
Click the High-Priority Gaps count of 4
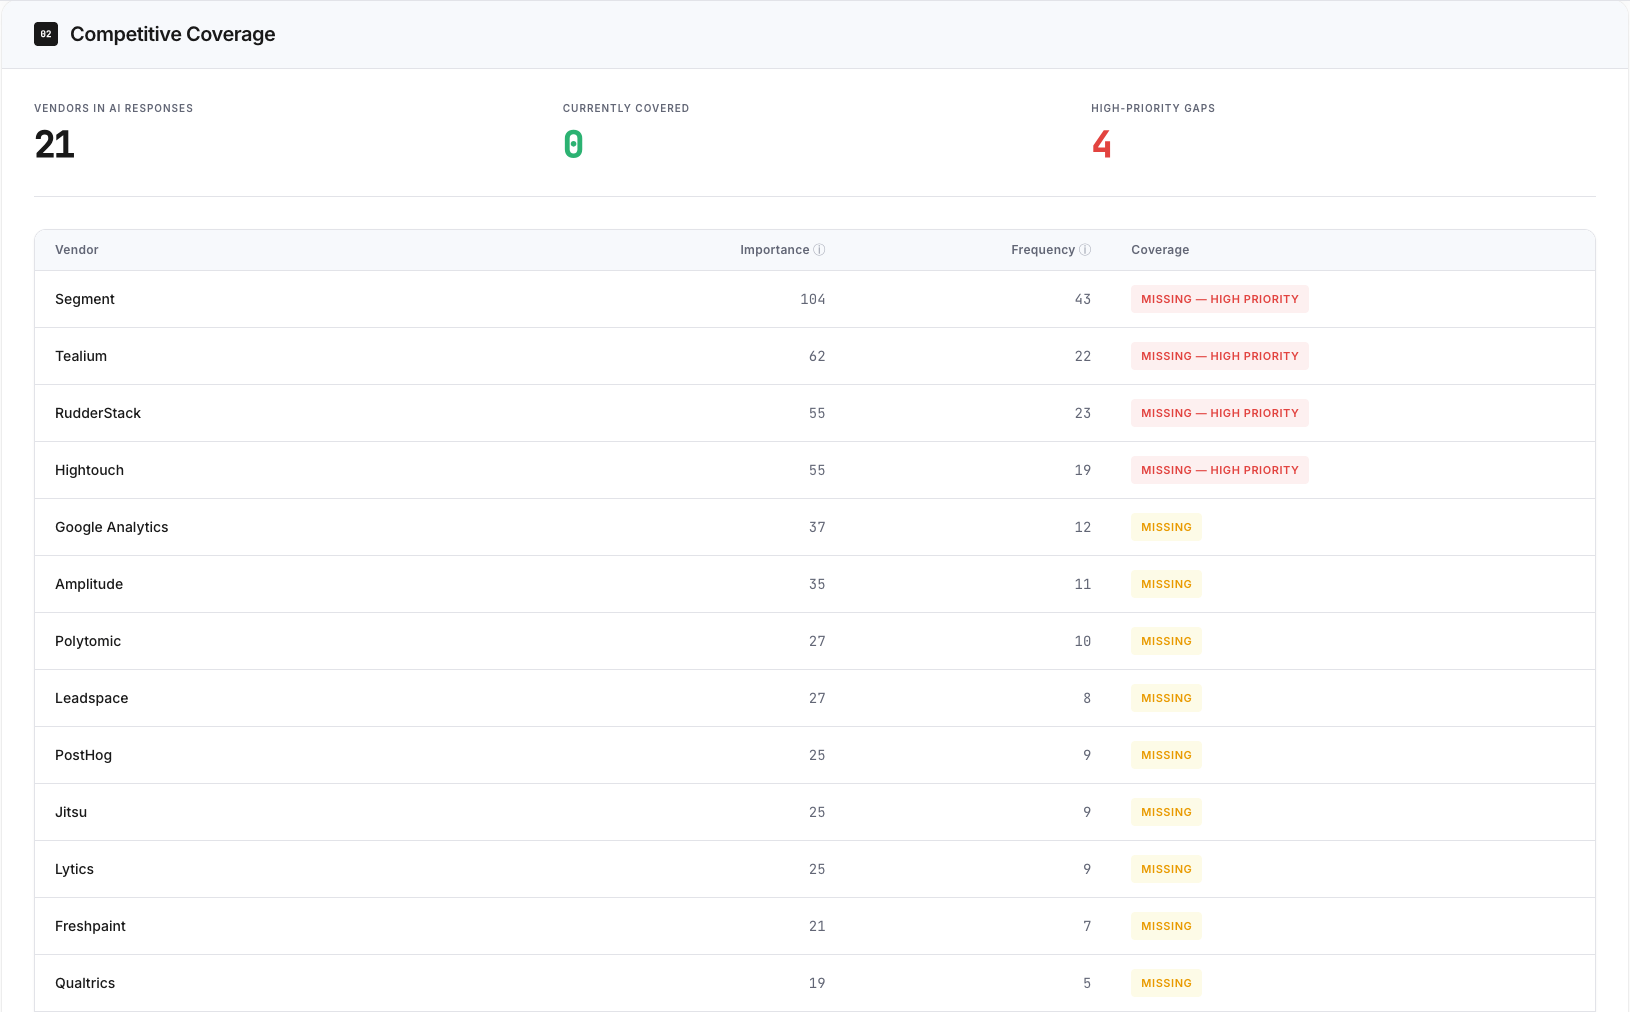point(1101,145)
